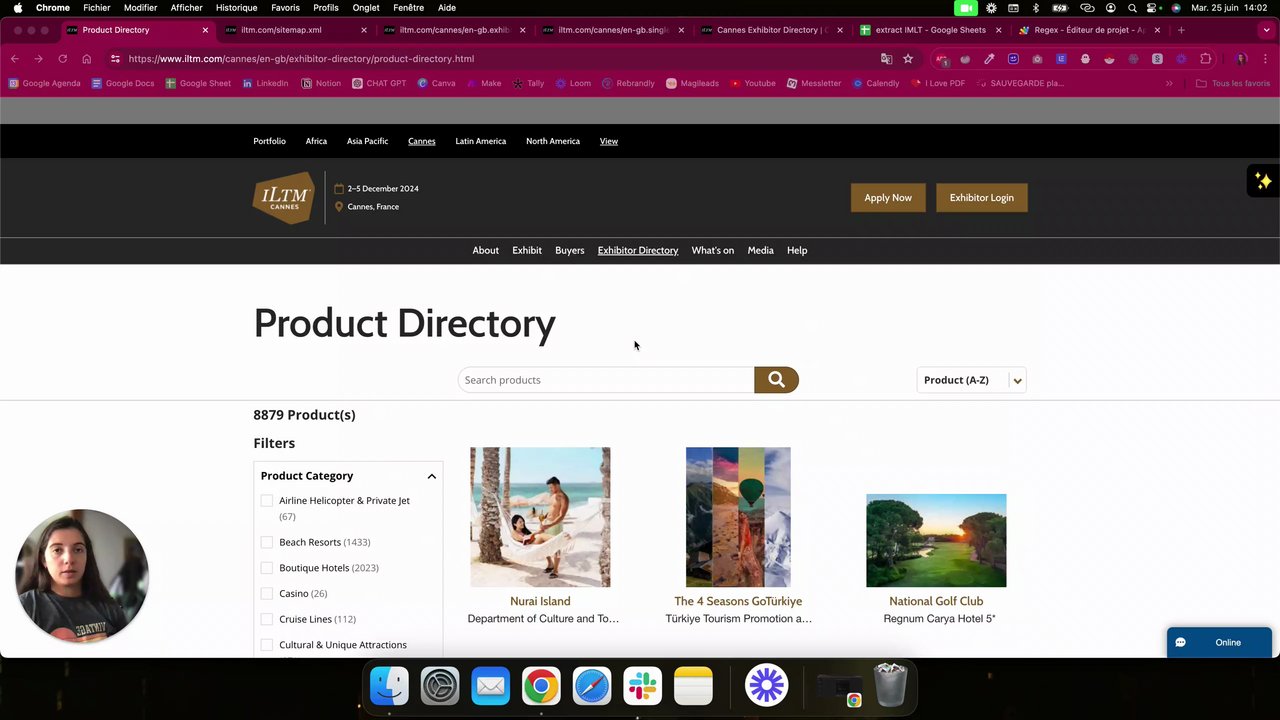Open the Exhibitor Directory nav link
The height and width of the screenshot is (720, 1280).
tap(638, 250)
